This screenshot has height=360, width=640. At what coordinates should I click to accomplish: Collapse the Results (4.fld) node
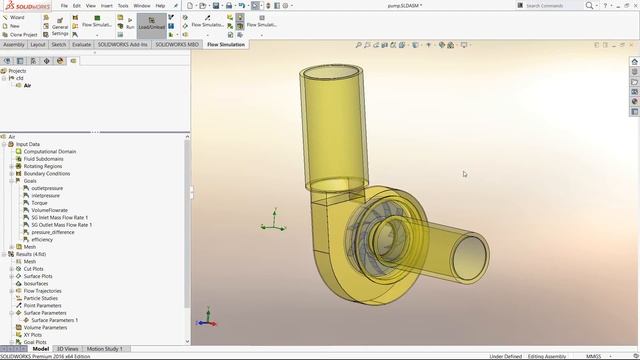coord(4,254)
